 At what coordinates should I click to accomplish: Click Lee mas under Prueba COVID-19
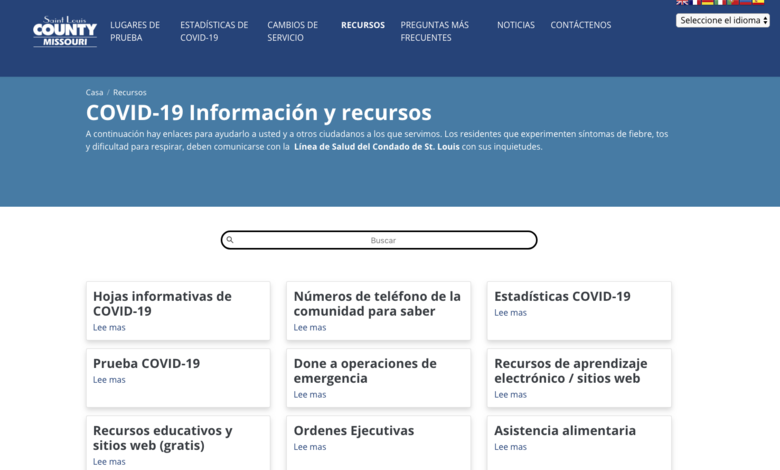point(109,379)
